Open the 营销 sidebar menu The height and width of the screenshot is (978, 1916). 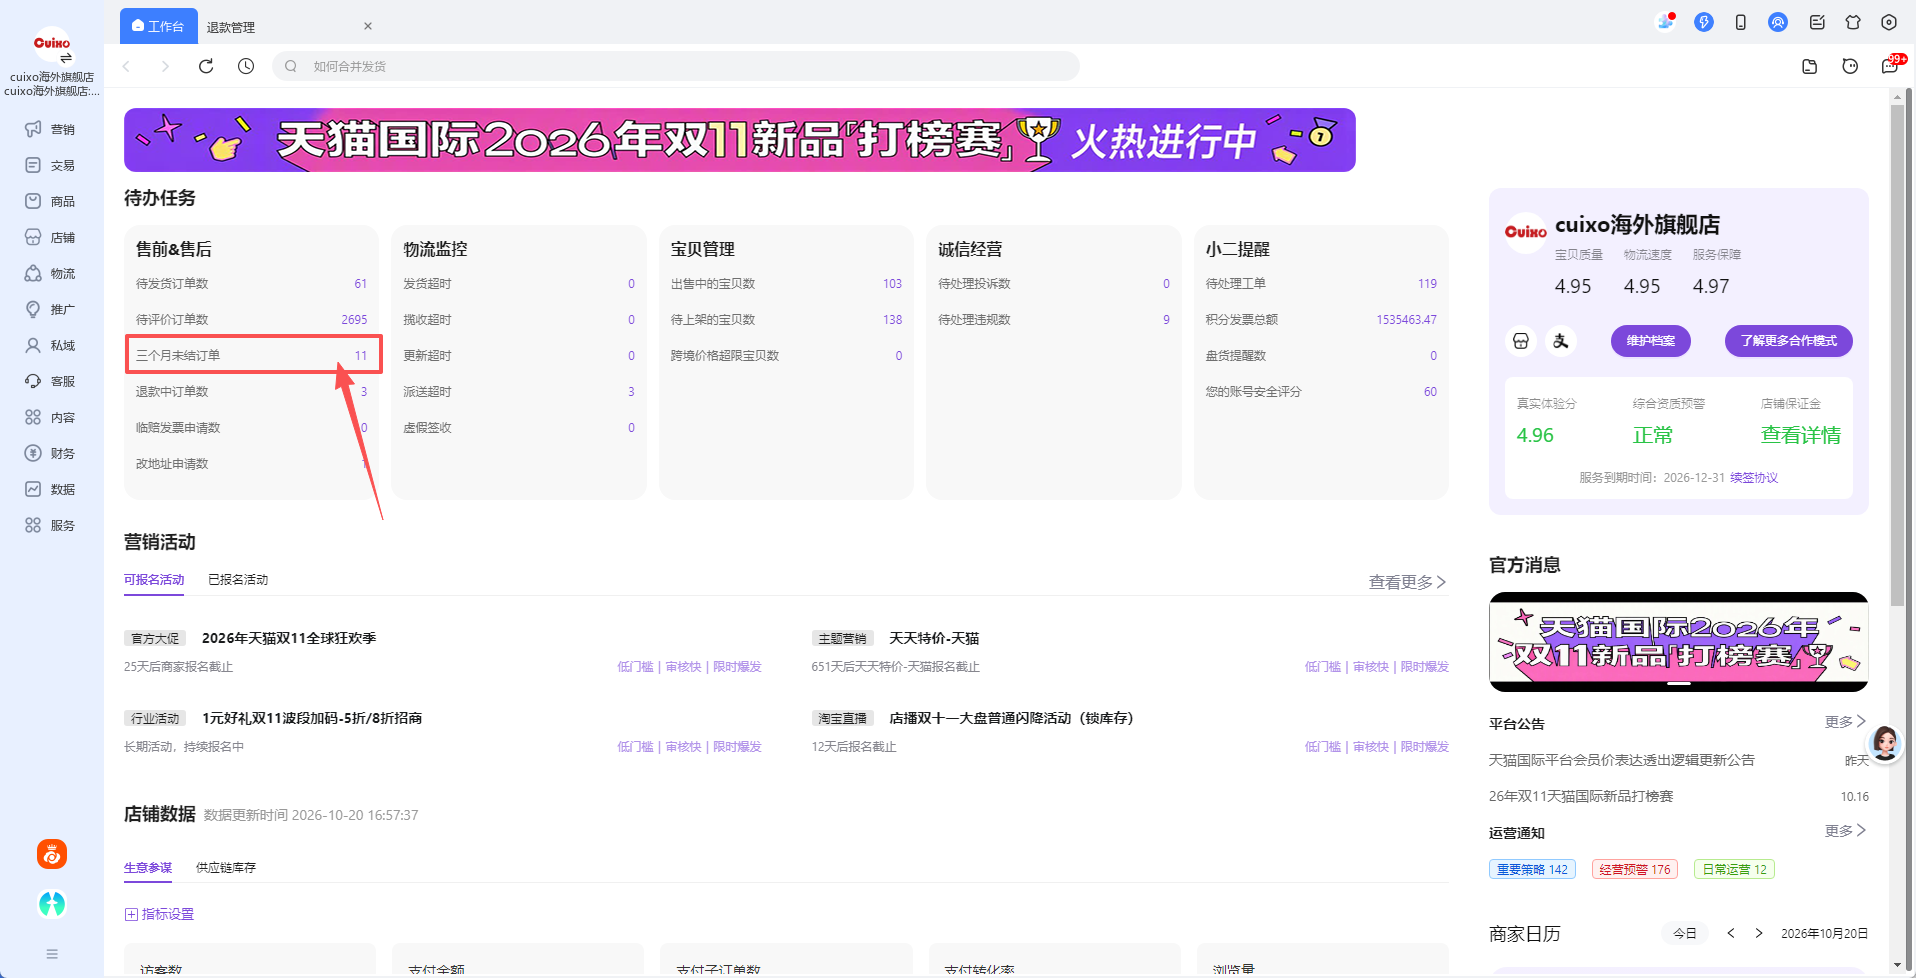pos(51,129)
